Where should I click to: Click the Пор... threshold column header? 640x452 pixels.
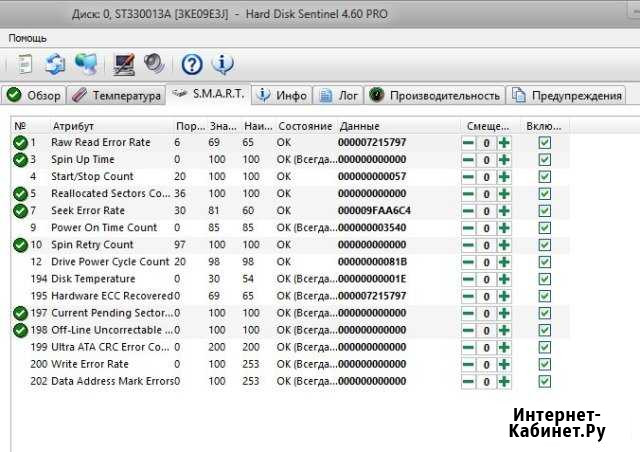click(191, 126)
